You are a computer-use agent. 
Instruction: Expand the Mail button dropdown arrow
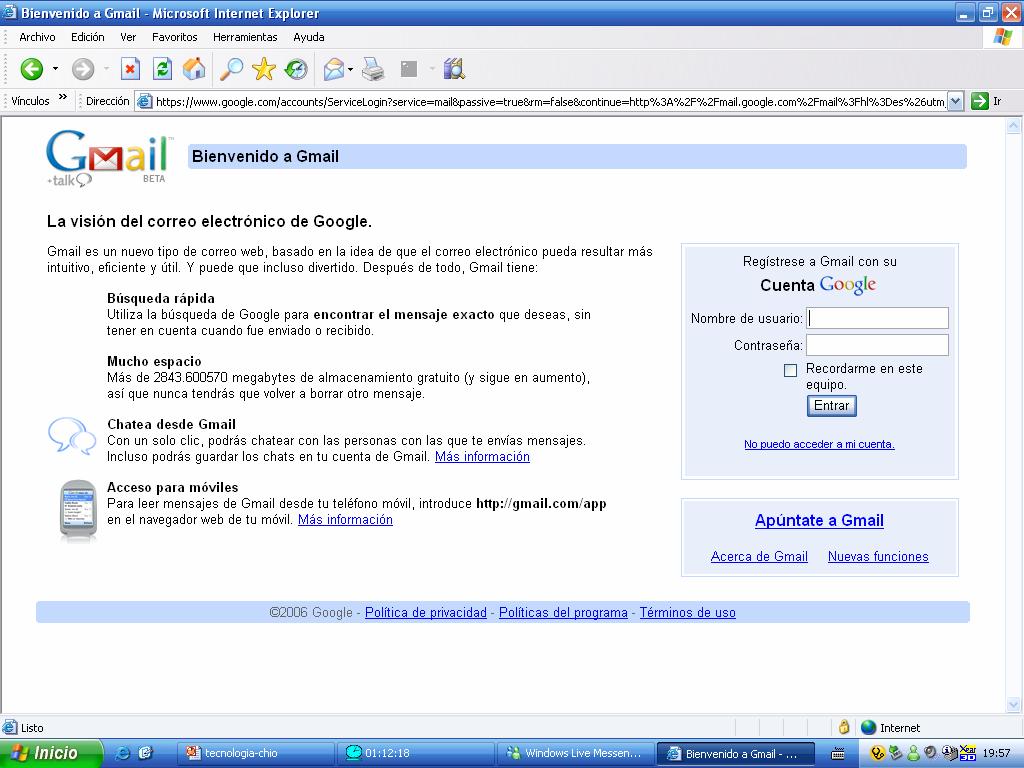[351, 69]
